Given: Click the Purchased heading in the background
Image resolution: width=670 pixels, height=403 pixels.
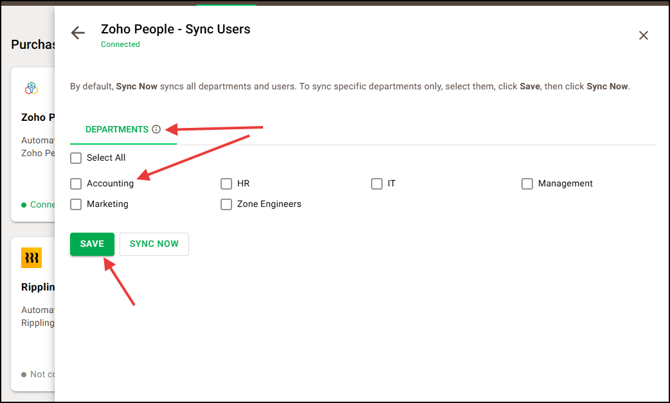Looking at the screenshot, I should coord(32,45).
